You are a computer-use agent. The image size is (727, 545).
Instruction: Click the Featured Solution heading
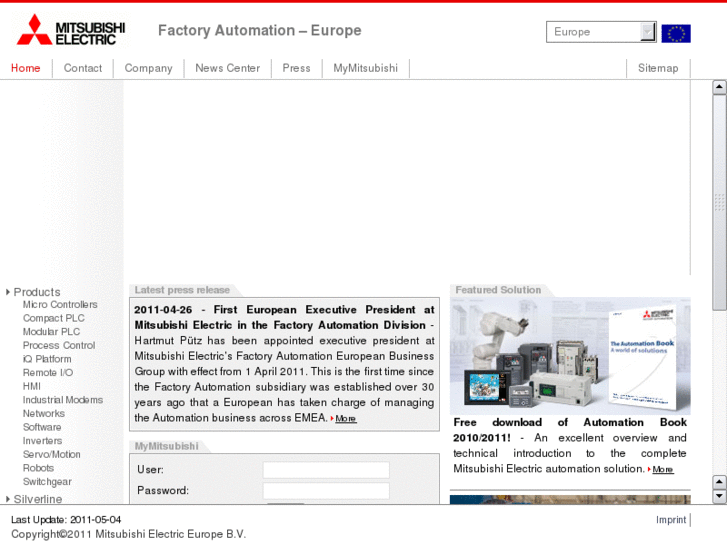pos(498,290)
